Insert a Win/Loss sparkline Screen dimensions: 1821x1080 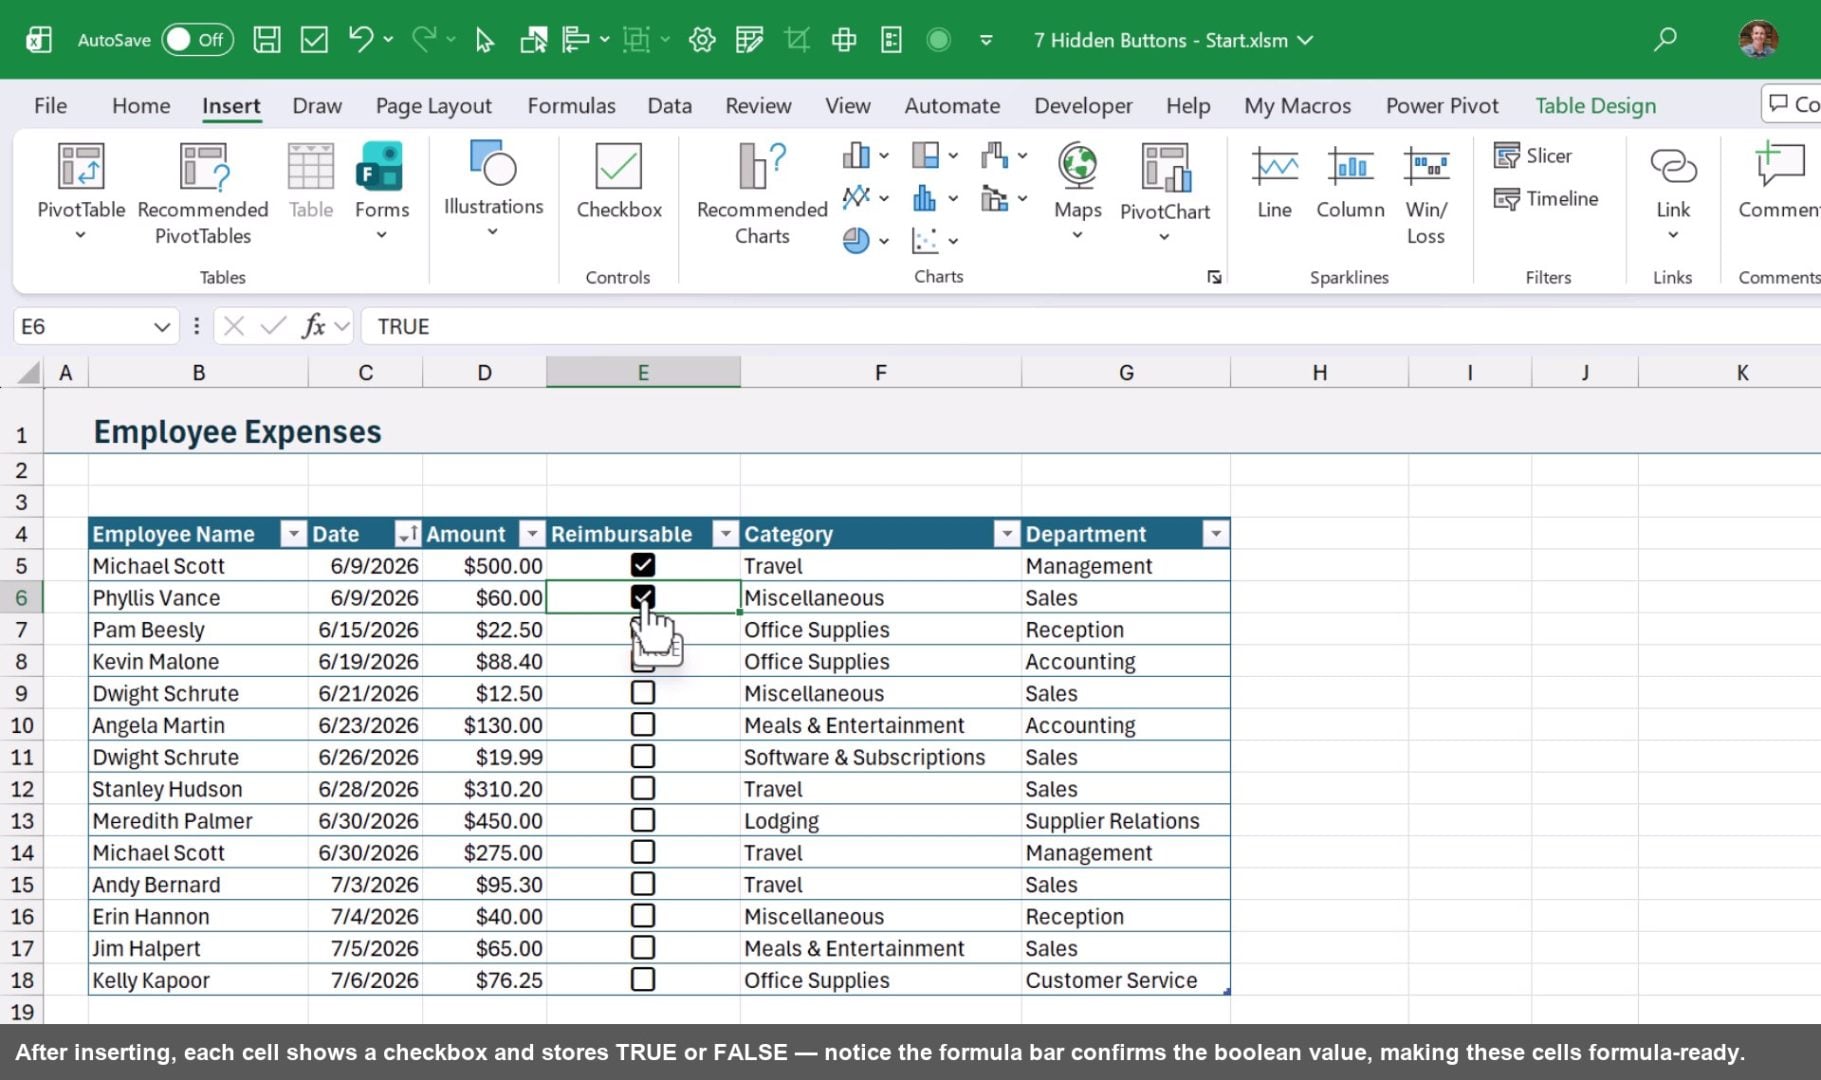(1426, 195)
